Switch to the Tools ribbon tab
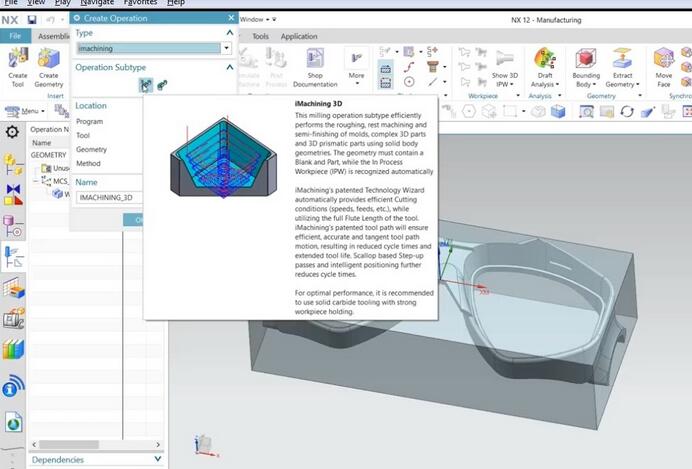Screen dimensions: 692x469 coord(260,36)
